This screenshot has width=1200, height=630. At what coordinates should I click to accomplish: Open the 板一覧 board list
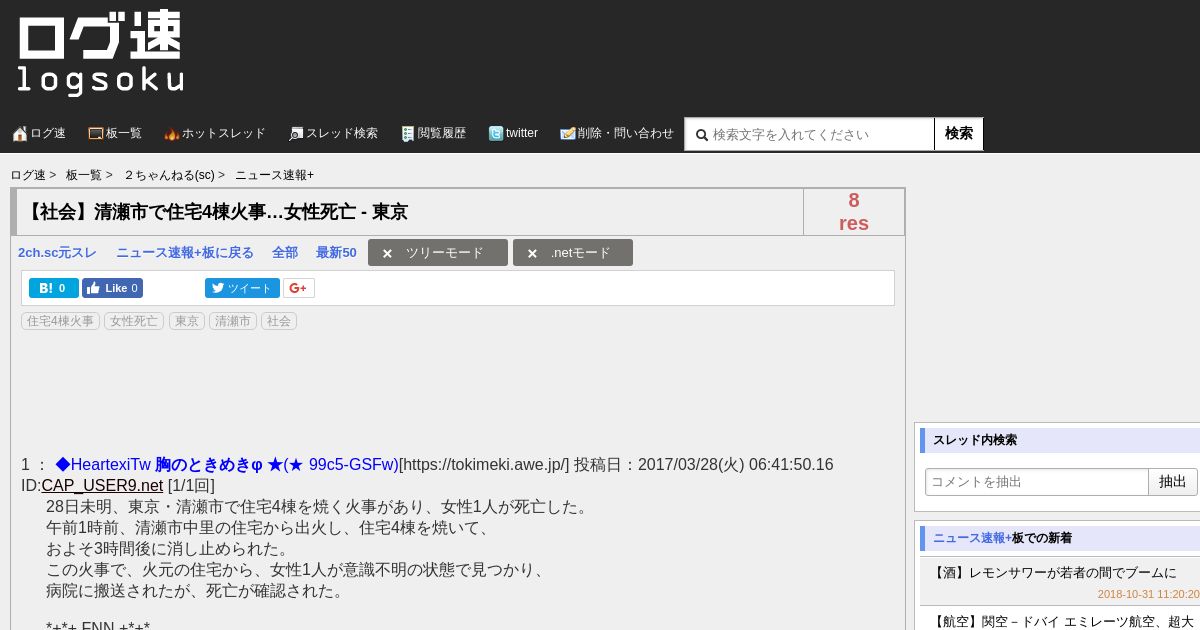(x=115, y=133)
